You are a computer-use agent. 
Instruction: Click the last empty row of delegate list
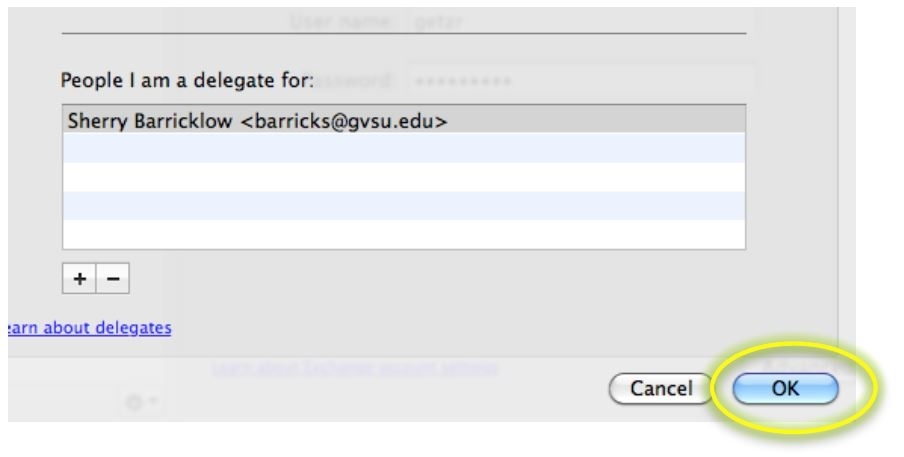pos(403,234)
